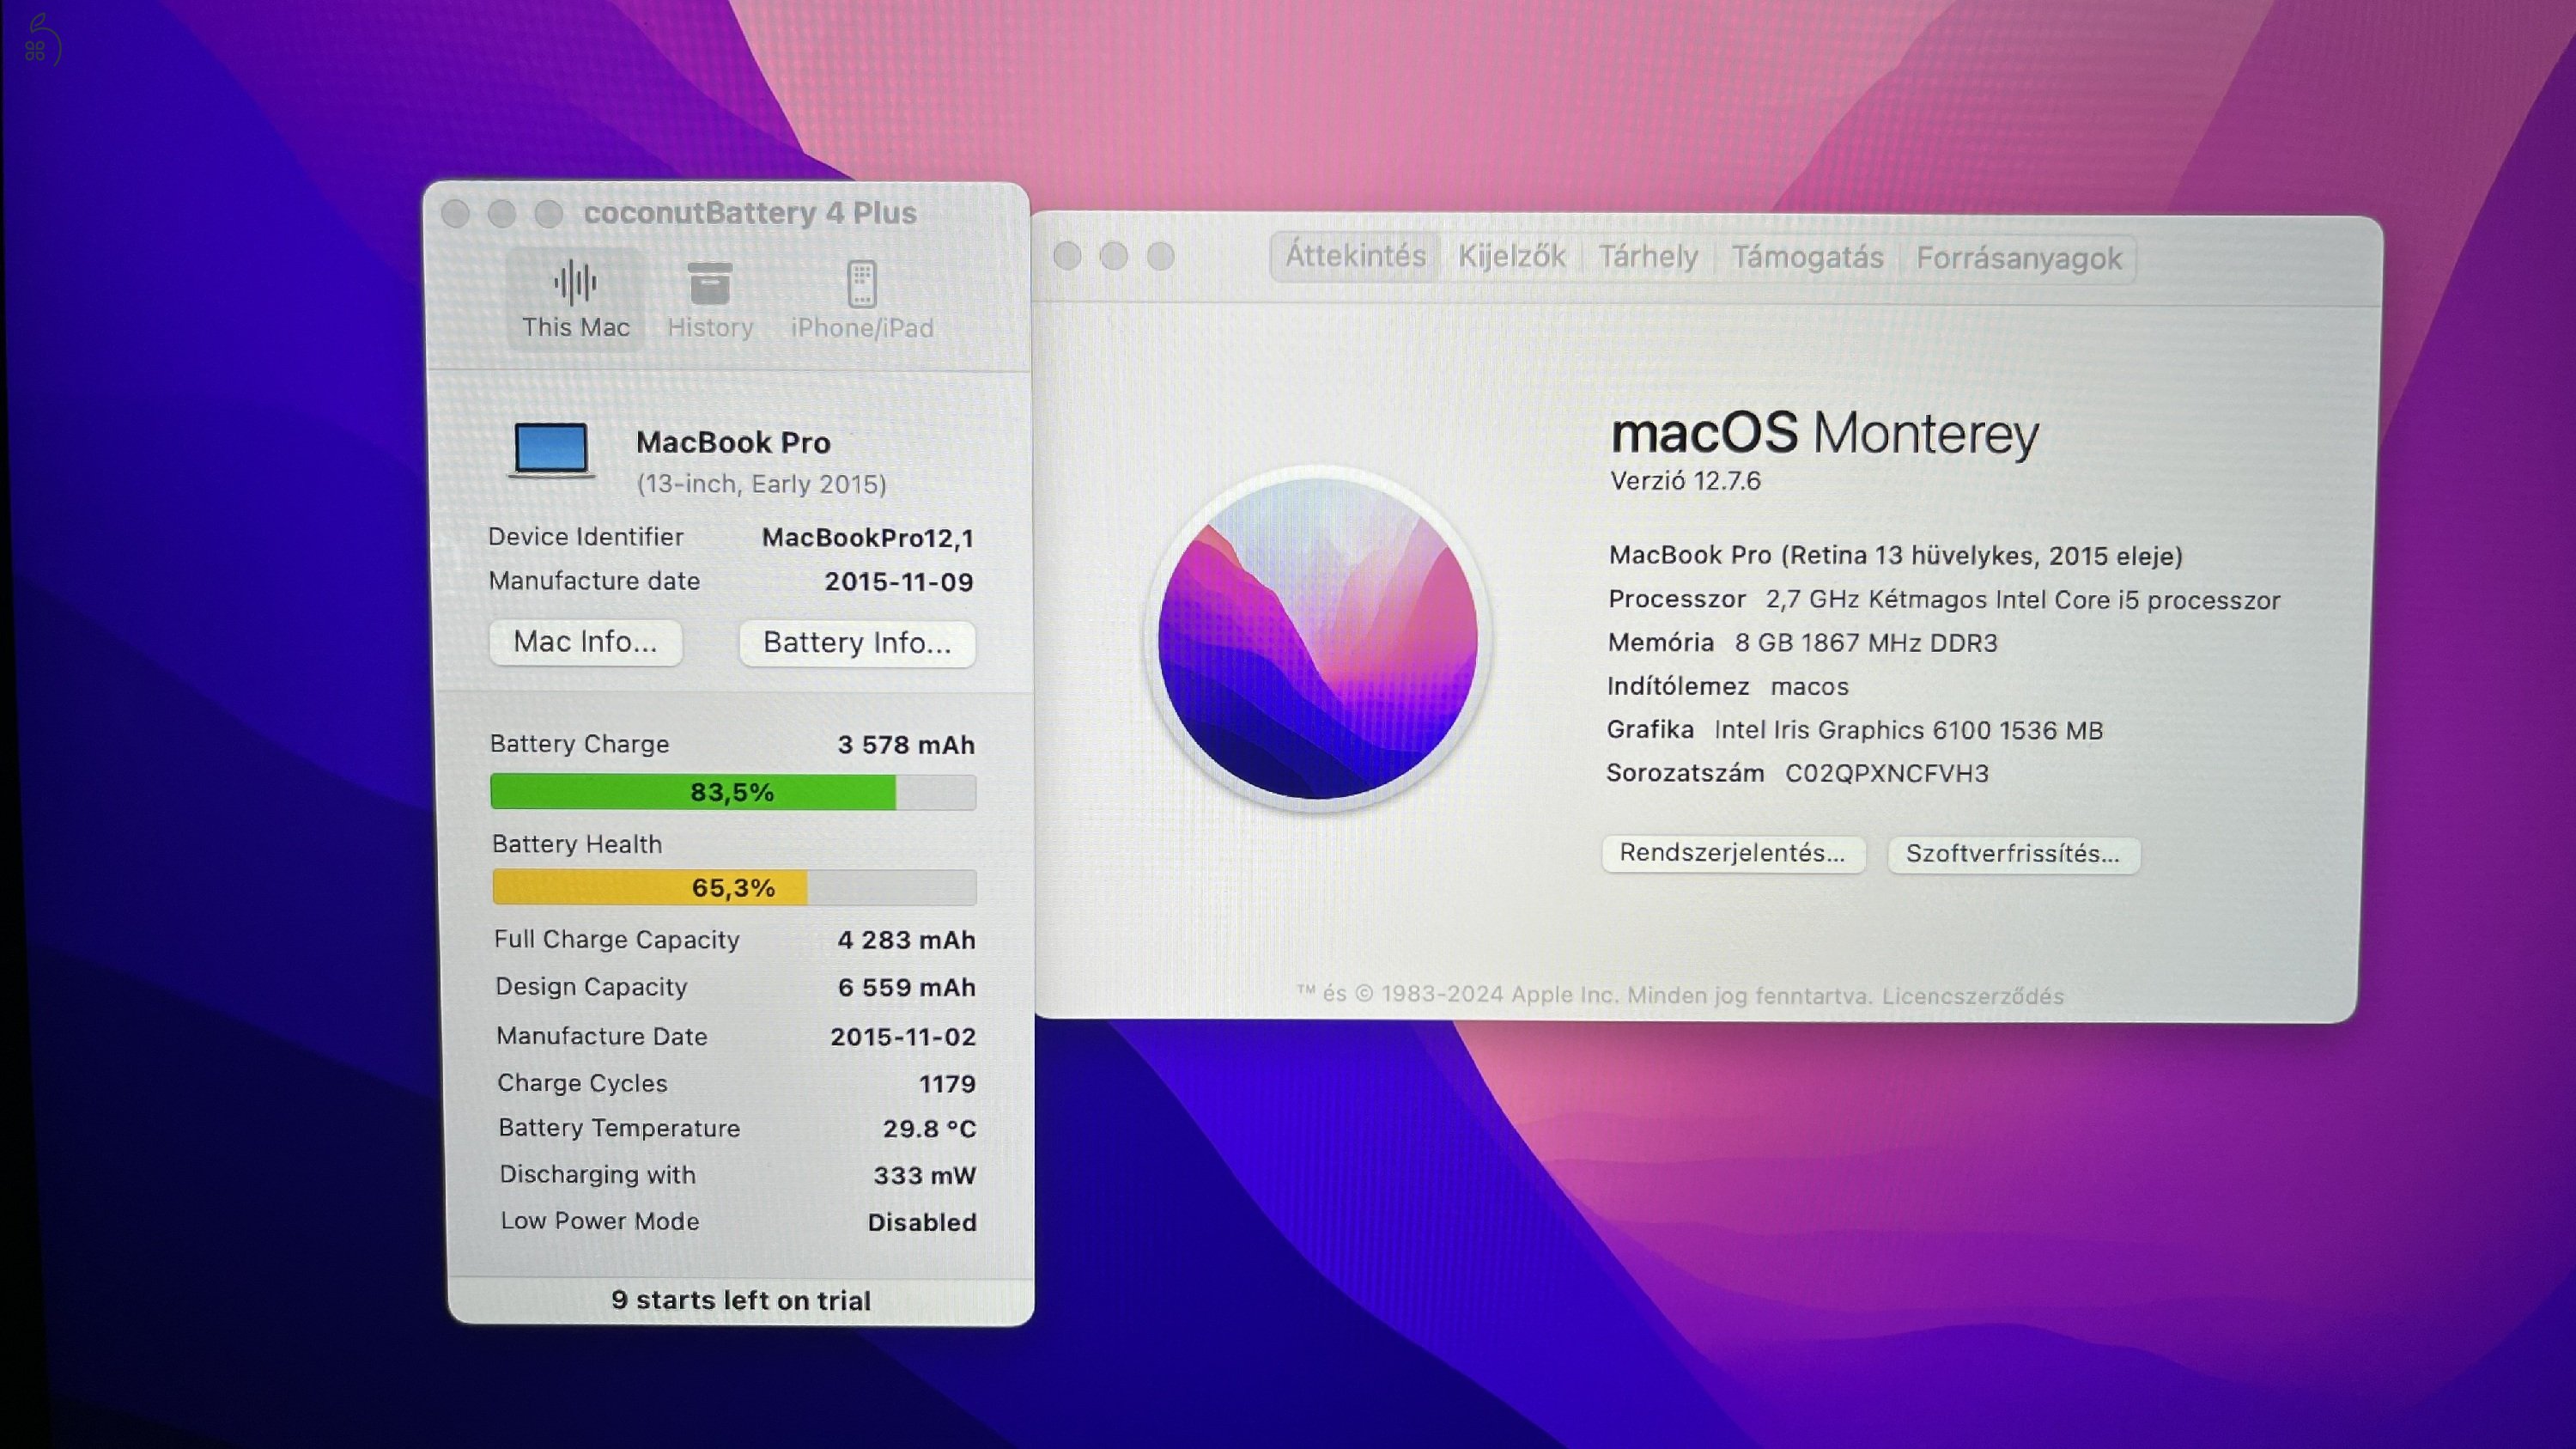Click the '8 GB 1867 MHz DDR3' memory text
The image size is (2576, 1449).
tap(1866, 642)
